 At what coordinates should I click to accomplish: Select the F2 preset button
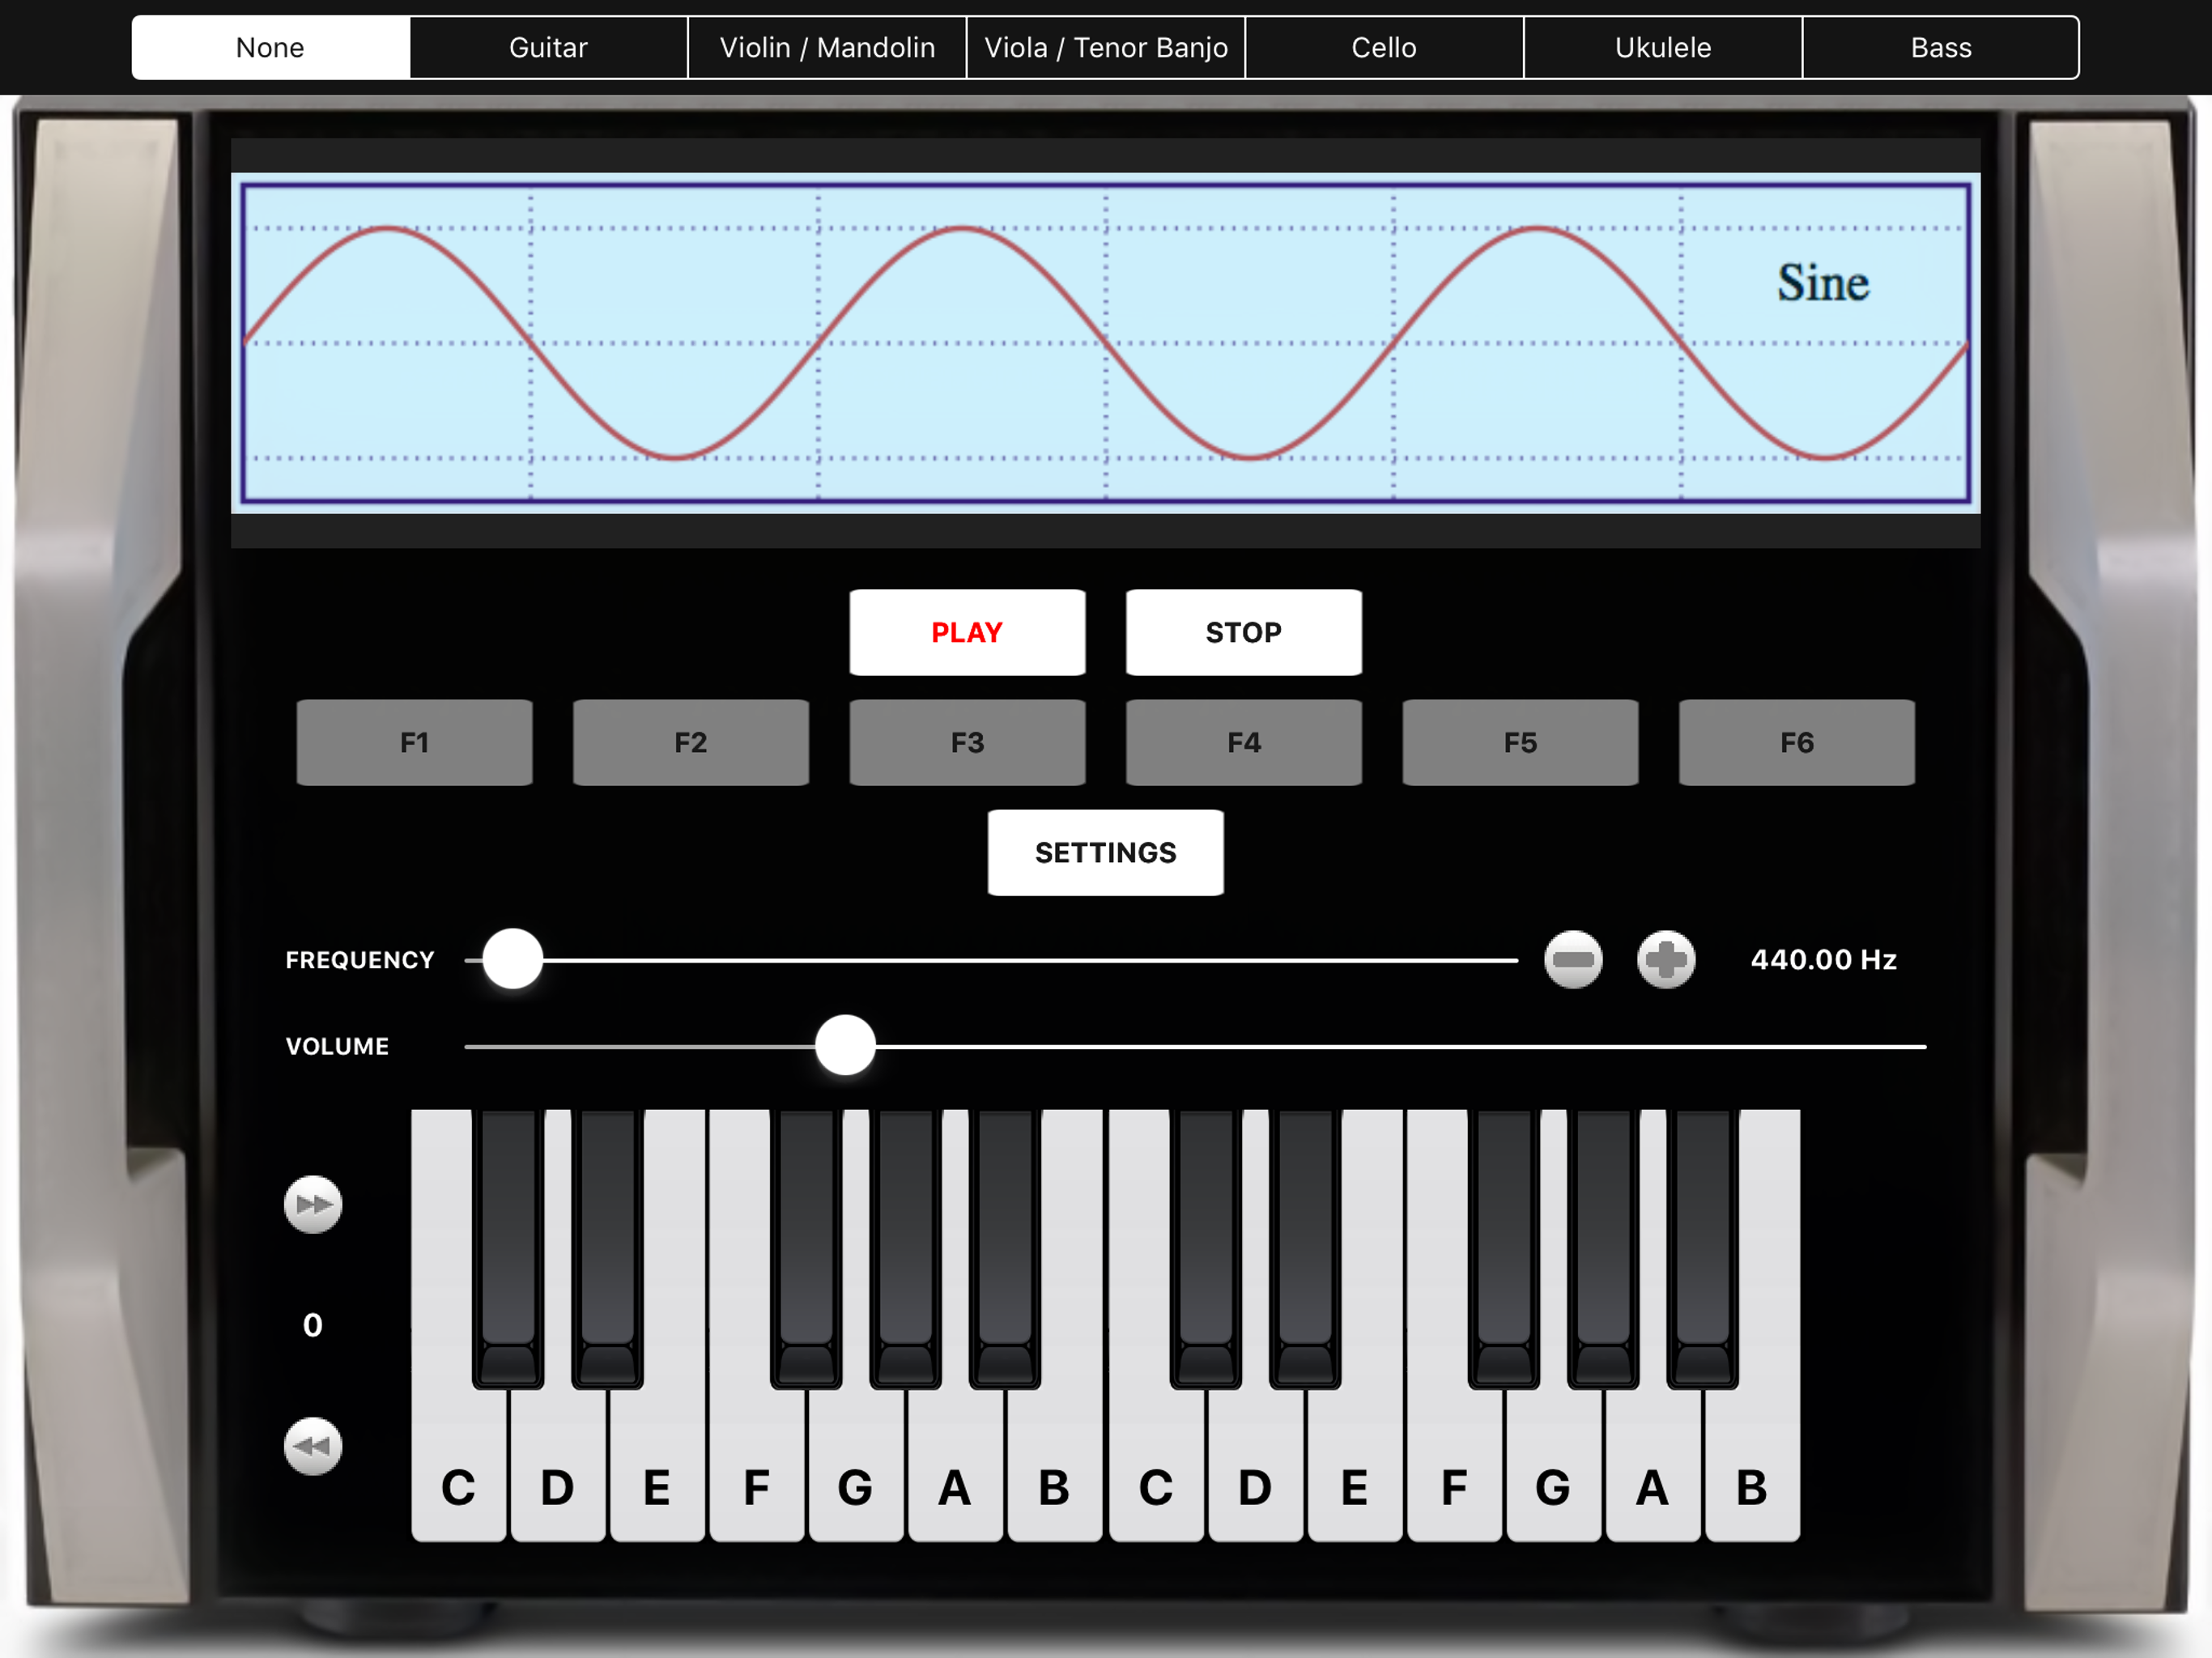pos(690,742)
